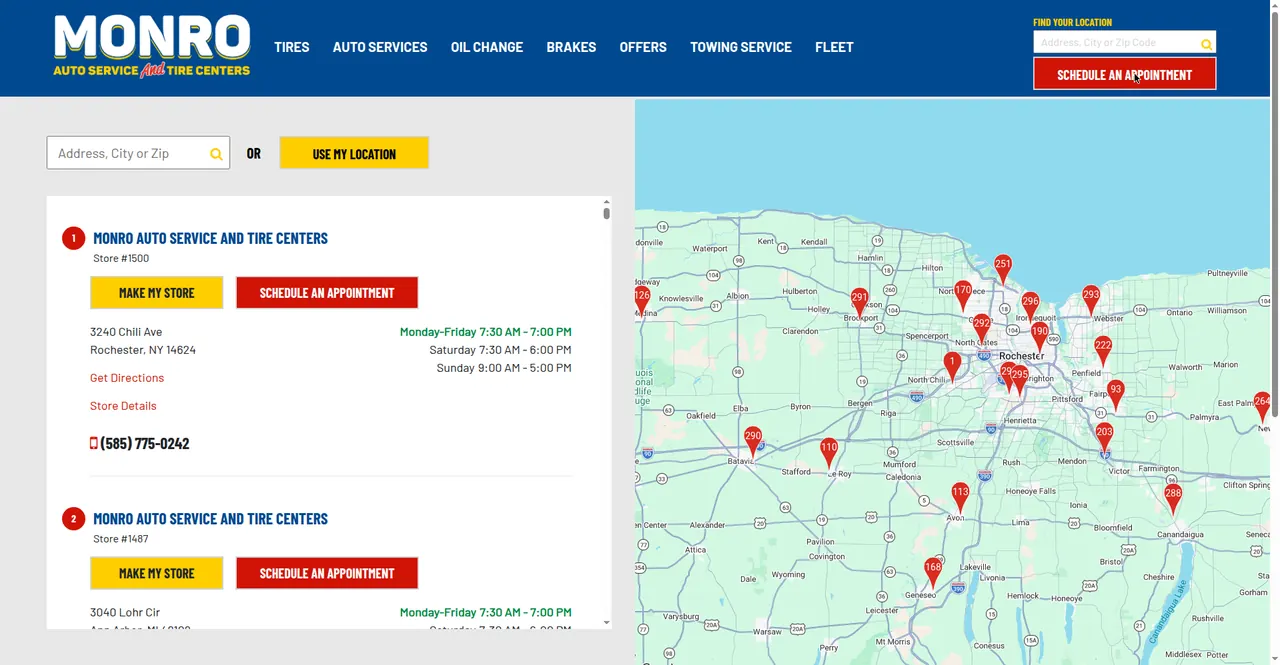Open the Towing Service page

point(741,47)
